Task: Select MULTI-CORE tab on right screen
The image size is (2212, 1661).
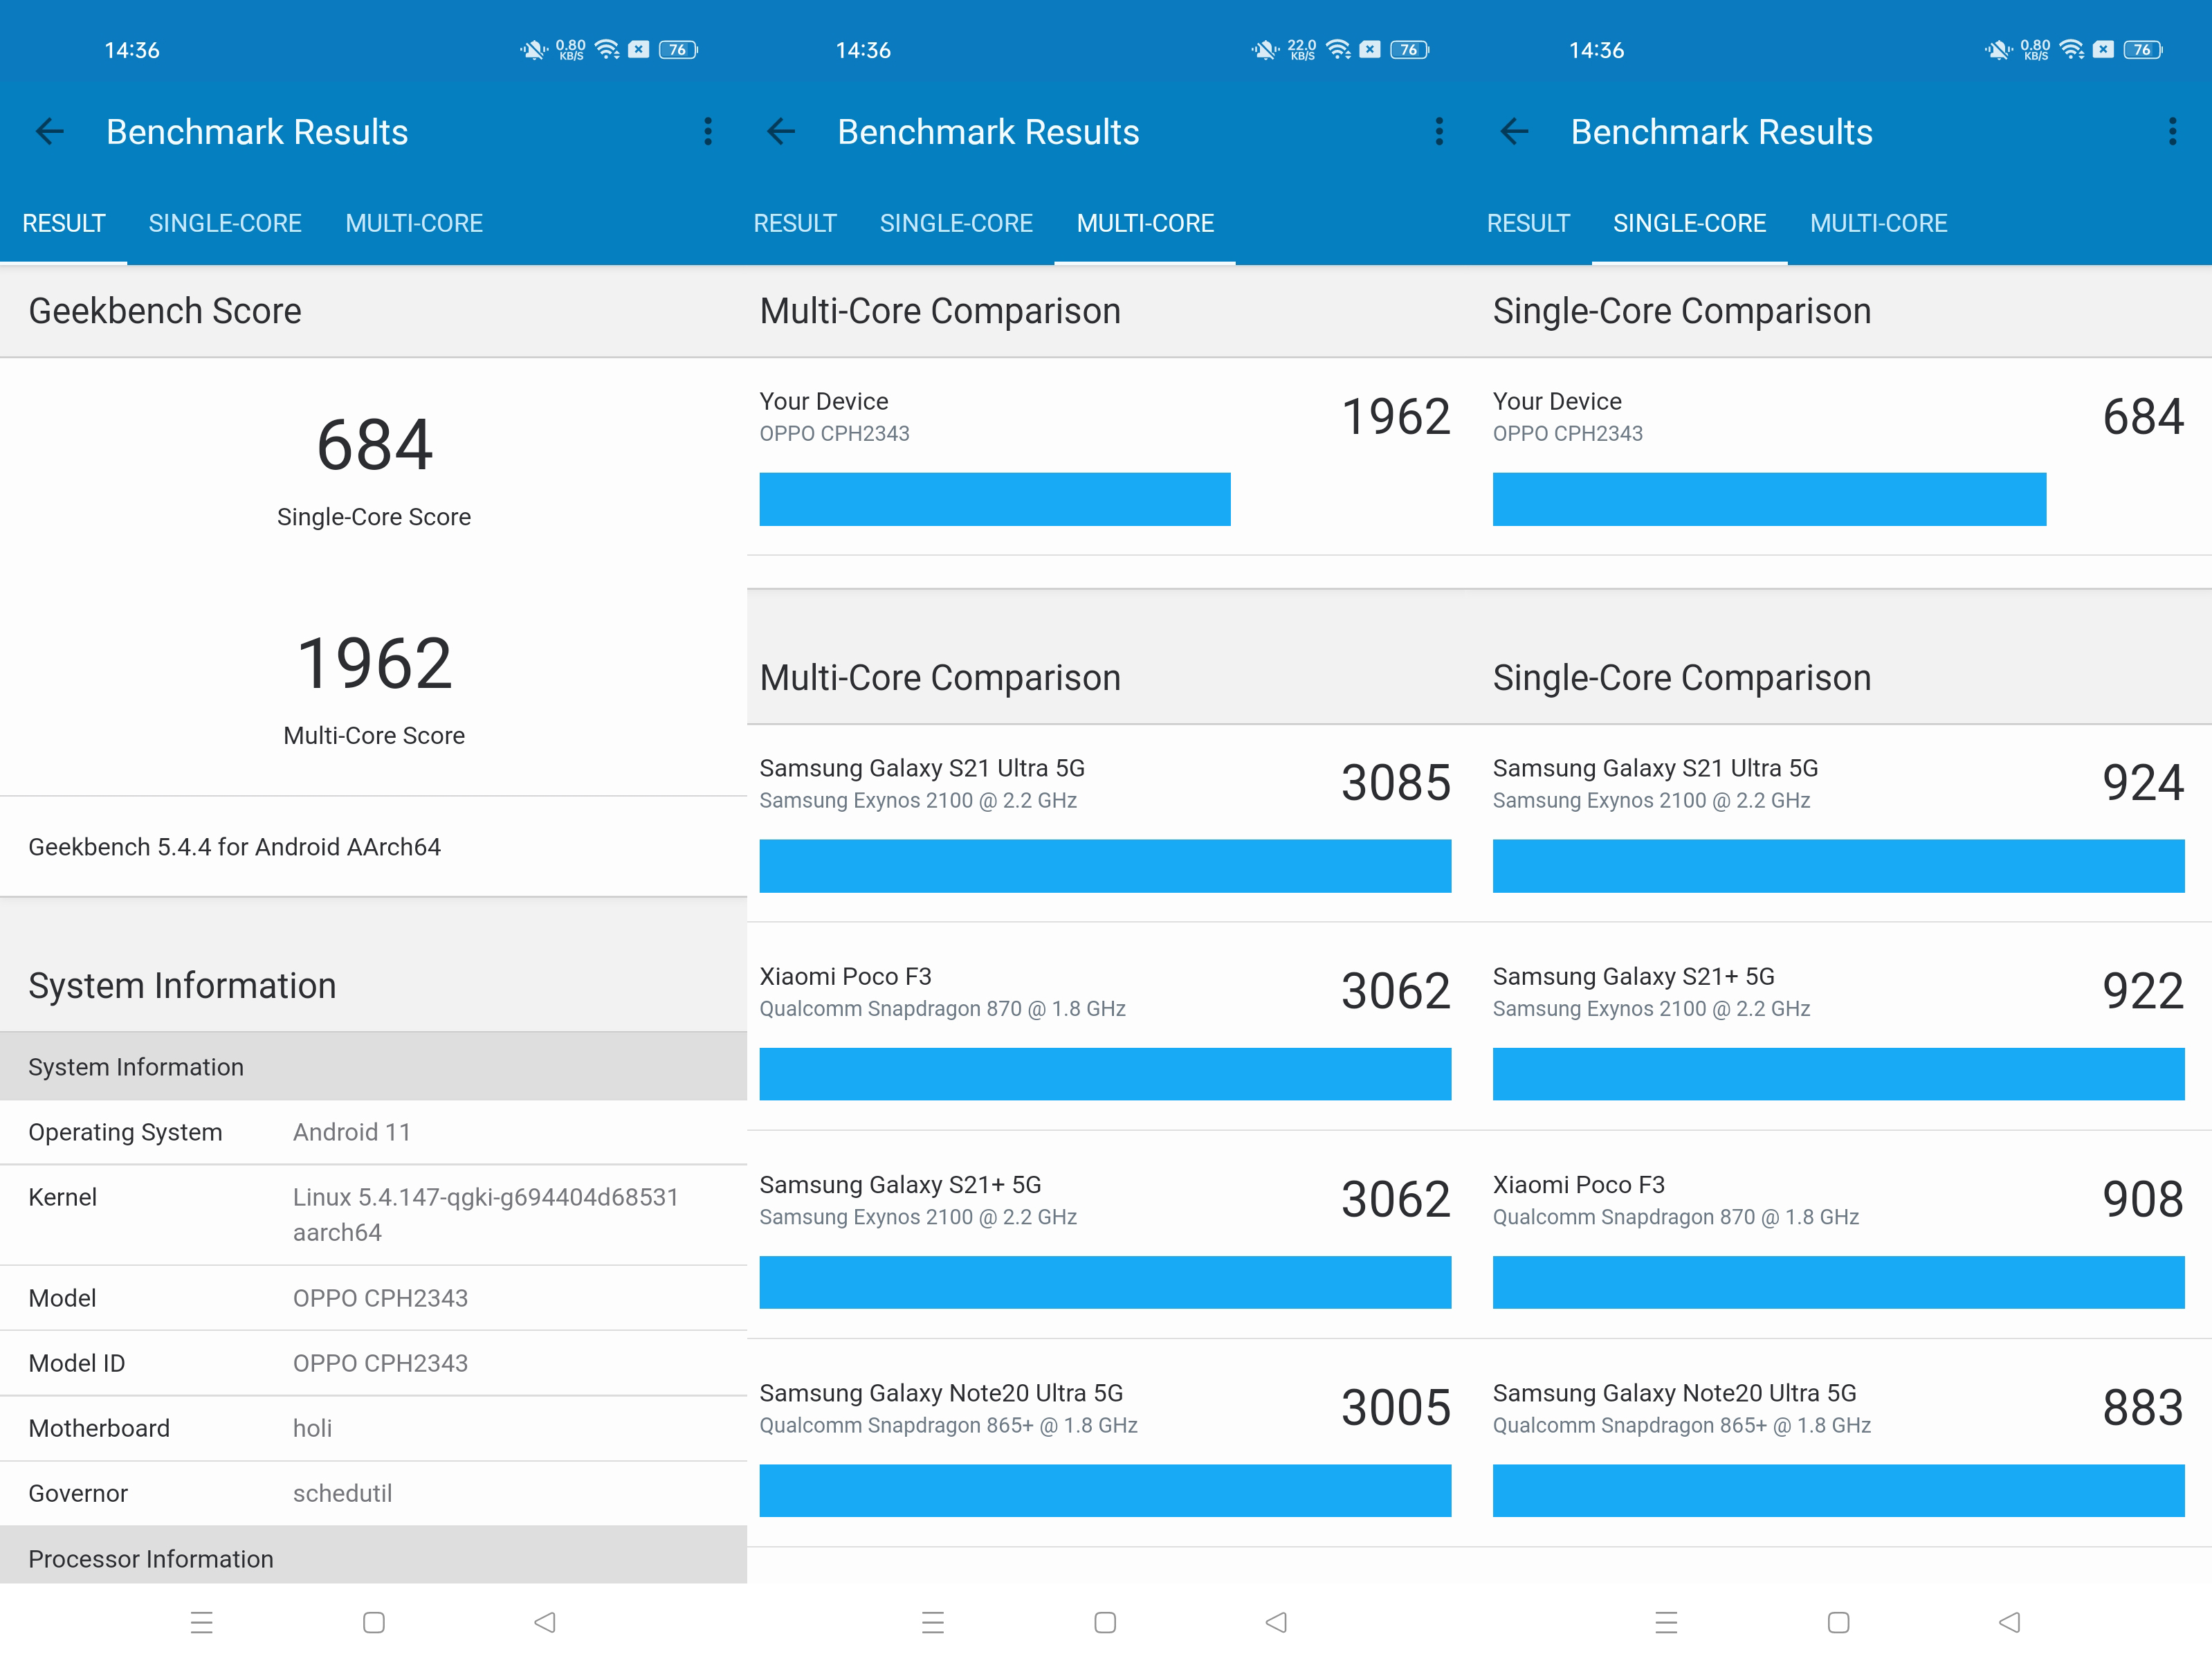Action: click(1878, 223)
